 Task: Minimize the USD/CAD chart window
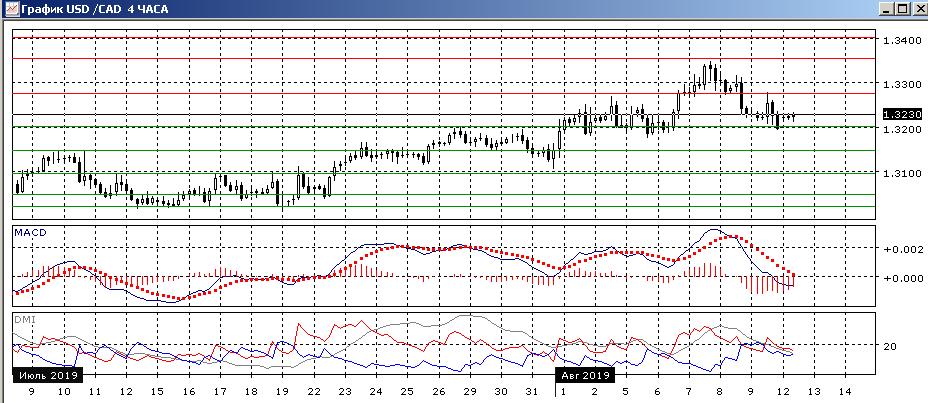point(887,9)
